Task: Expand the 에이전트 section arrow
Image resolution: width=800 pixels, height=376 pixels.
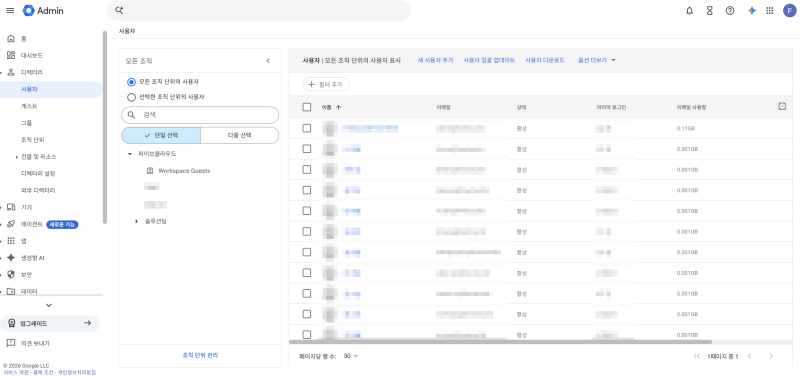Action: [2, 224]
